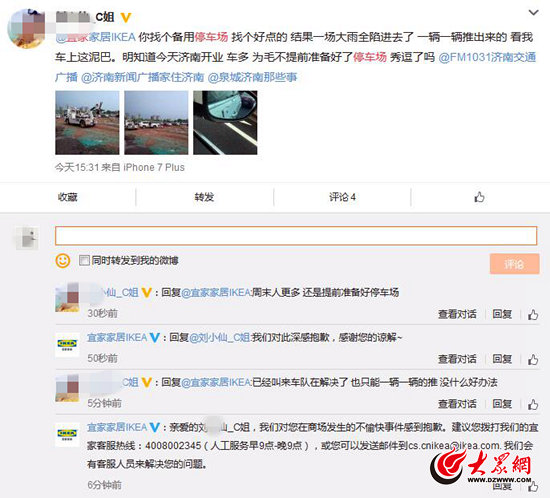This screenshot has height=498, width=550.
Task: Like the post with thumbs-up icon
Action: [x=479, y=197]
